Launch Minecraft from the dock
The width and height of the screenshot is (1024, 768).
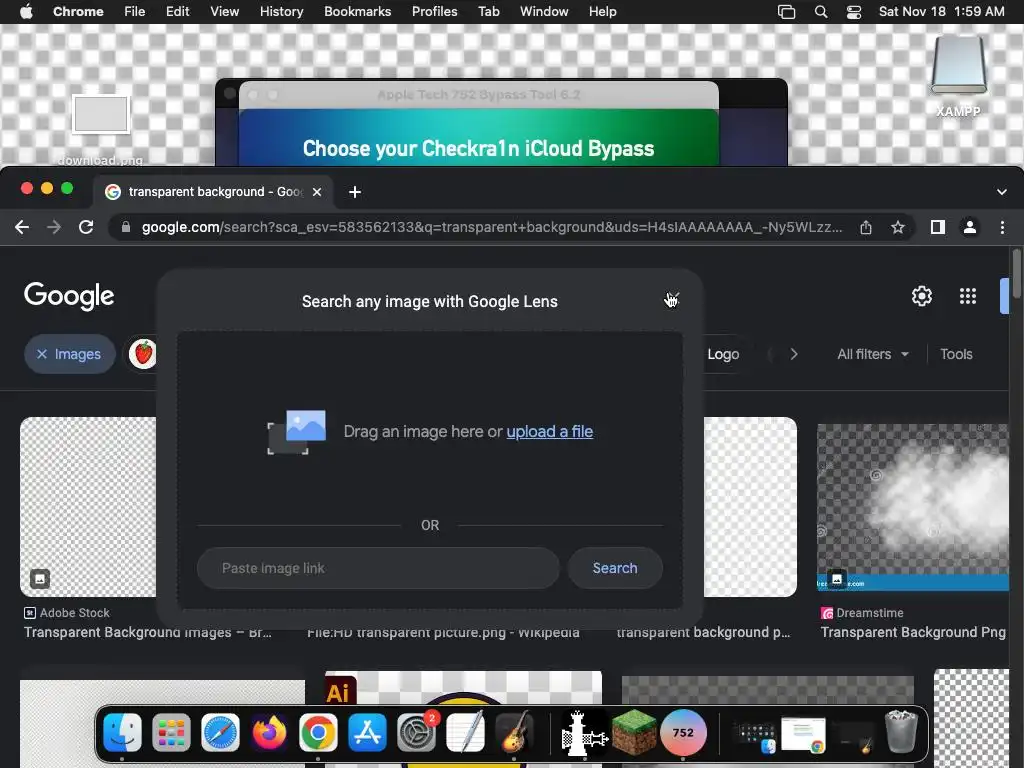click(x=634, y=732)
